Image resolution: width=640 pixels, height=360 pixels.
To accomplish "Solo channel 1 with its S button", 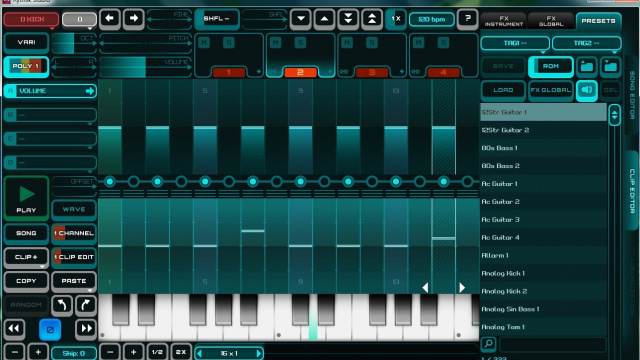I will [229, 42].
